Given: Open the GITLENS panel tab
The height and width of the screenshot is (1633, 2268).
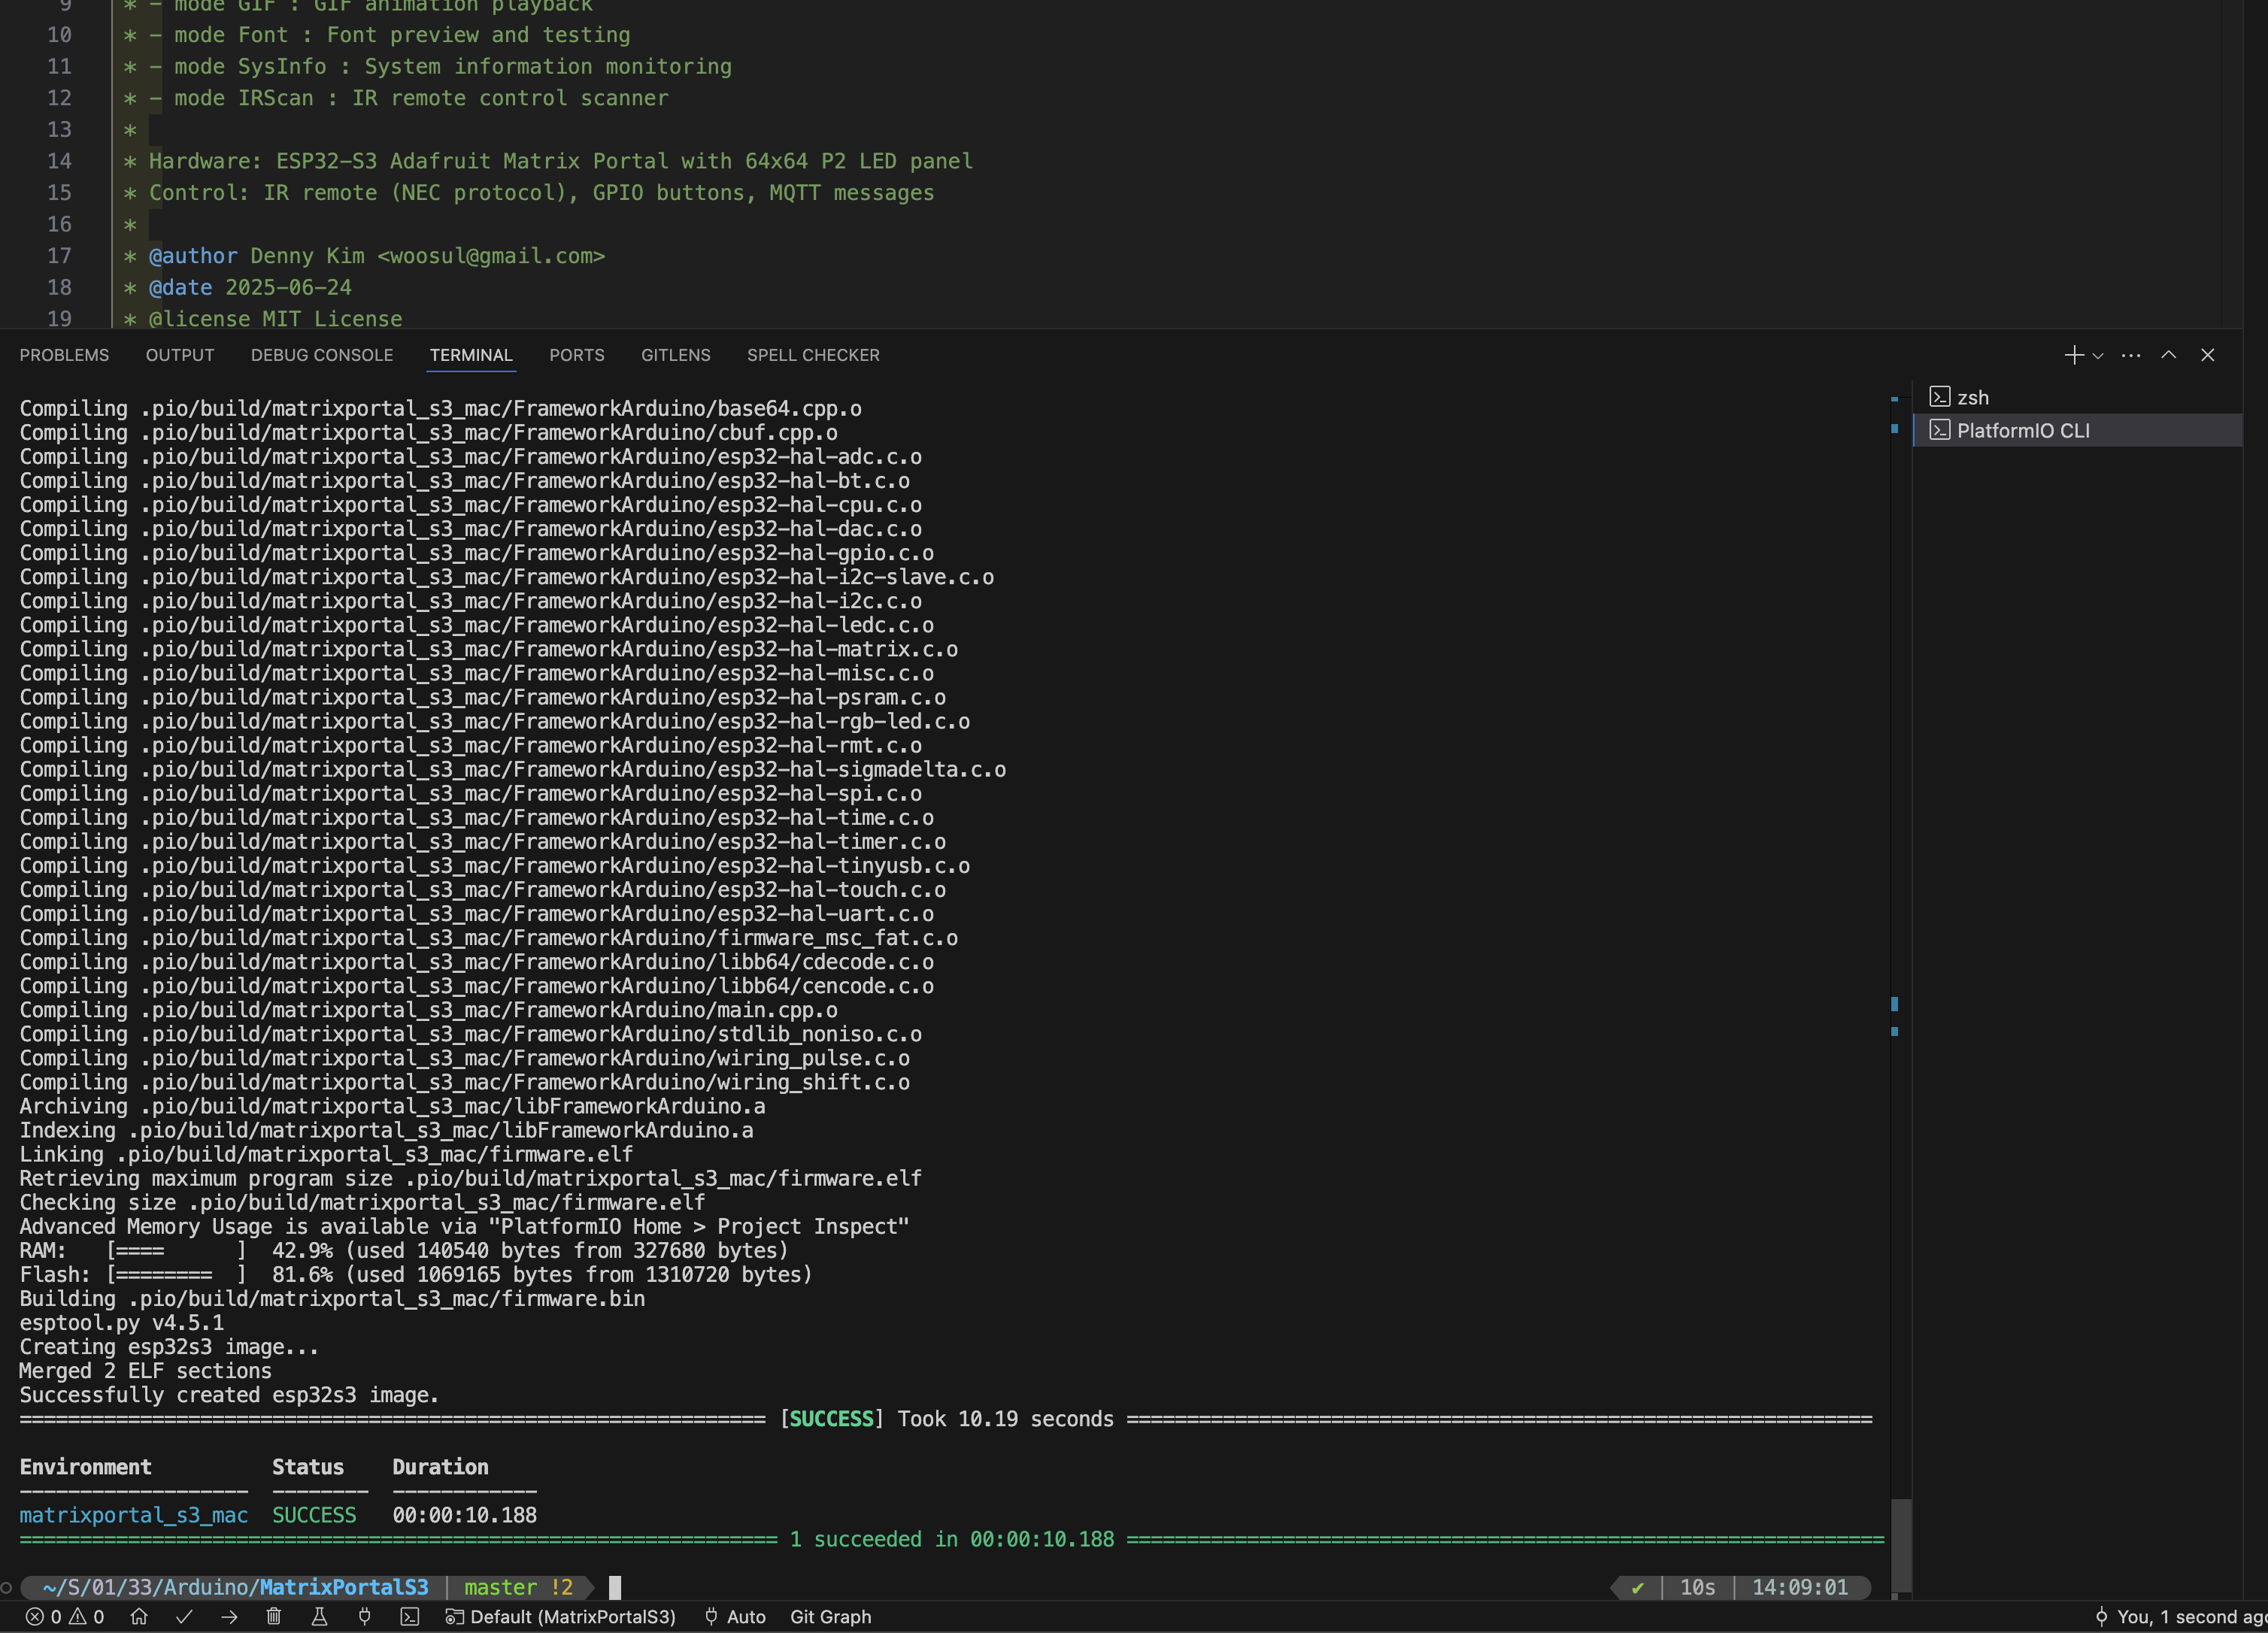Looking at the screenshot, I should 675,355.
